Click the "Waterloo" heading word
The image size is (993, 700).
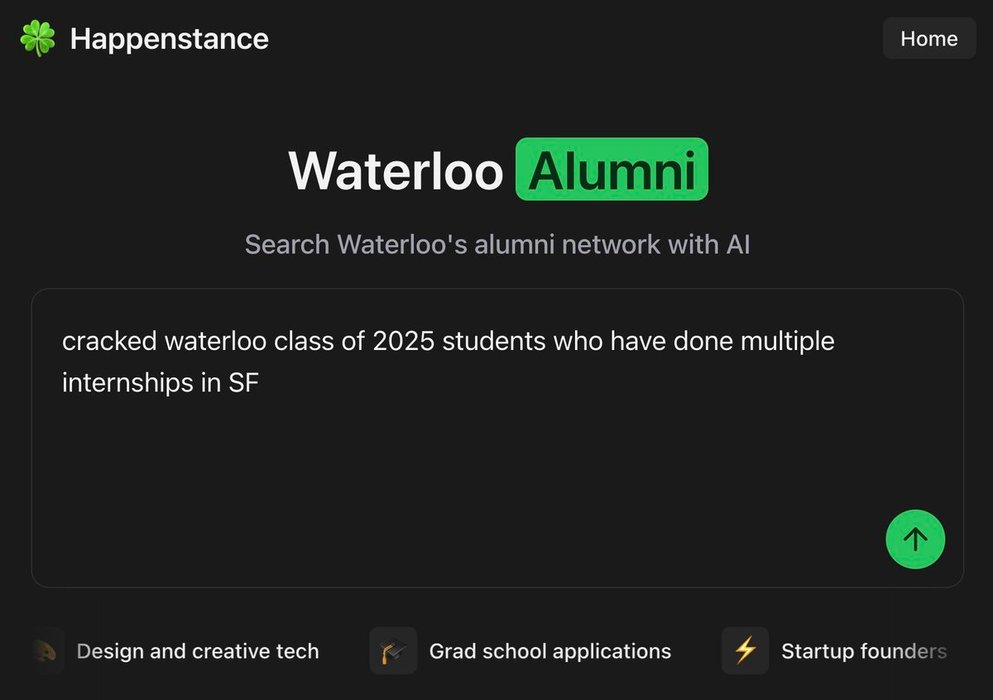(x=396, y=170)
